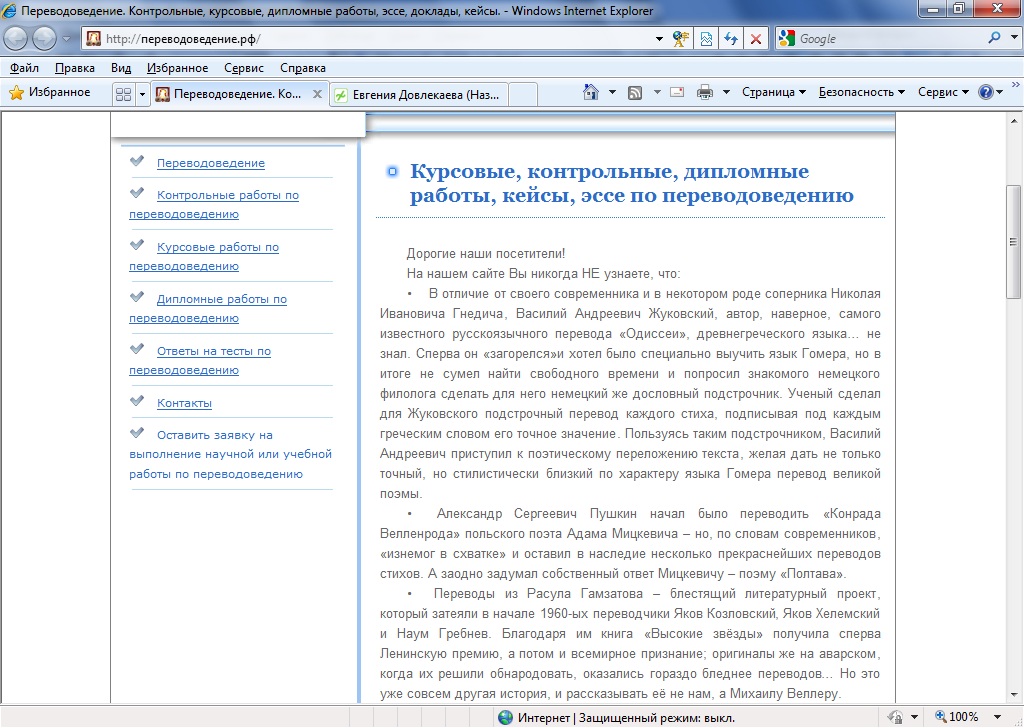
Task: Click the Compatibility View icon
Action: [706, 39]
